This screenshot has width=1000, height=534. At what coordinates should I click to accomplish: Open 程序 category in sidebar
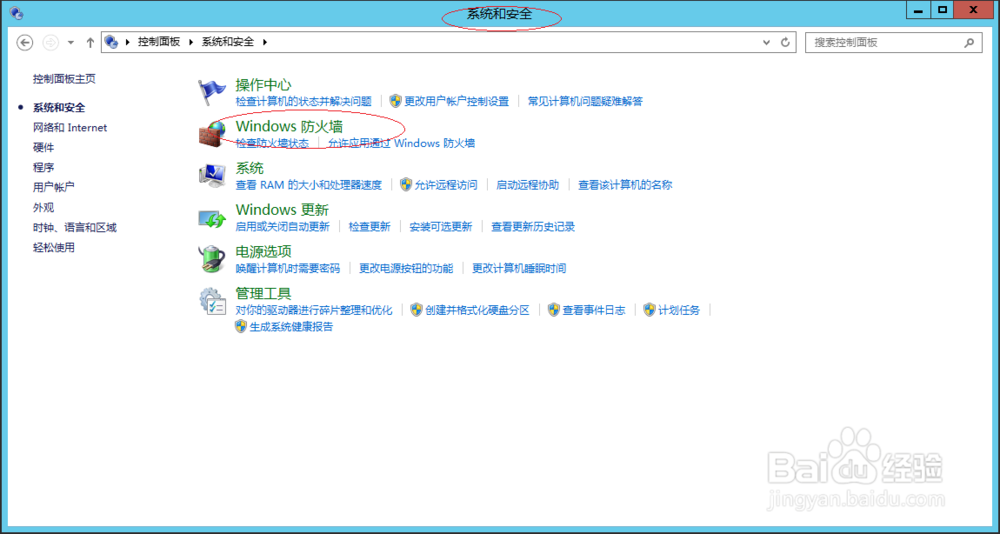click(x=43, y=167)
